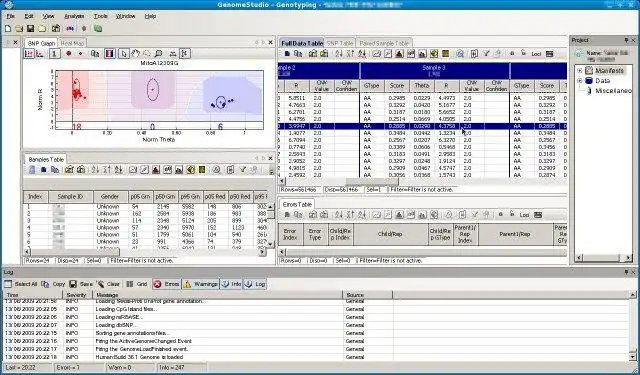This screenshot has height=375, width=640.
Task: Open the File menu
Action: (x=10, y=16)
